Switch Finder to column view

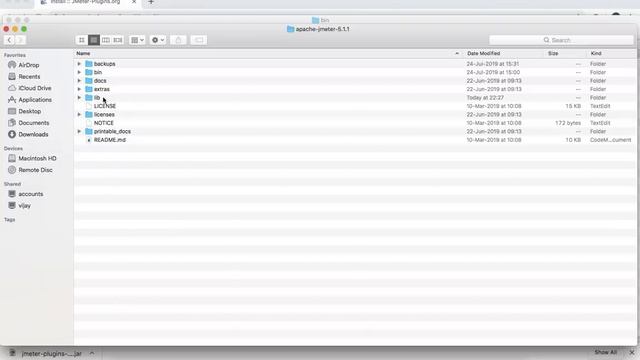pyautogui.click(x=106, y=40)
